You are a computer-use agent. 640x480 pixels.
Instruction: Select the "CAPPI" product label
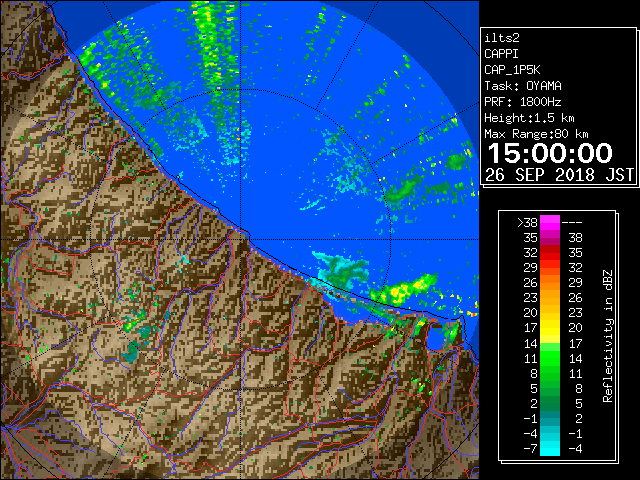(x=501, y=54)
